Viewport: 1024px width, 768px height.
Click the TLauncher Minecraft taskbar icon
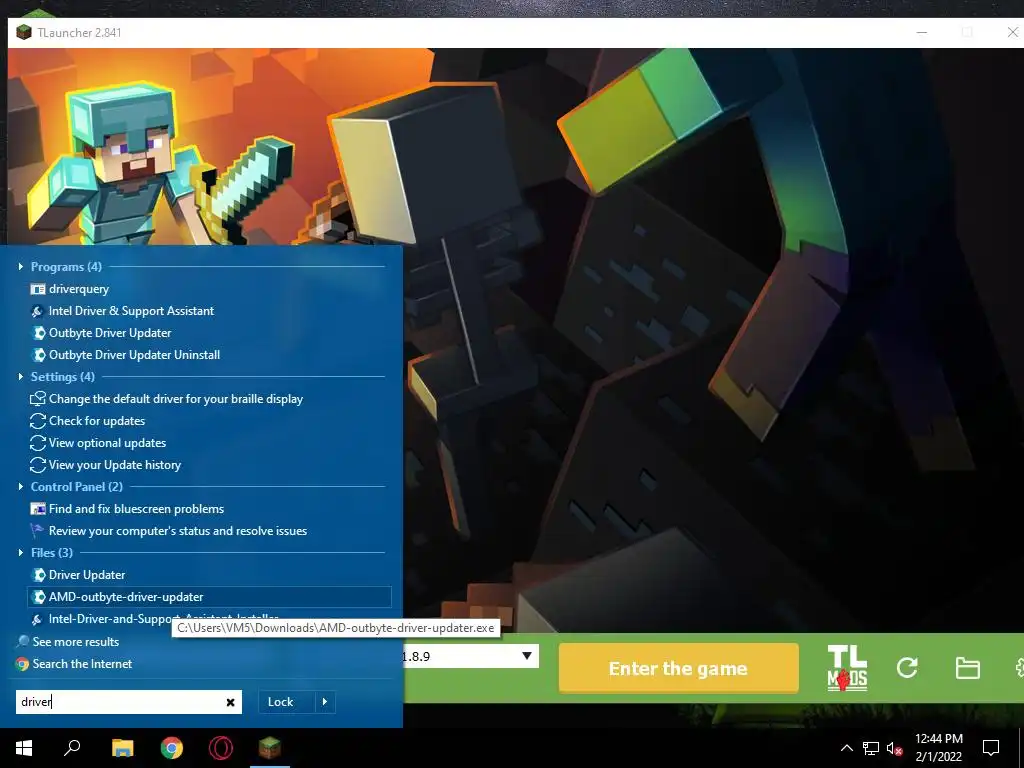[x=269, y=747]
